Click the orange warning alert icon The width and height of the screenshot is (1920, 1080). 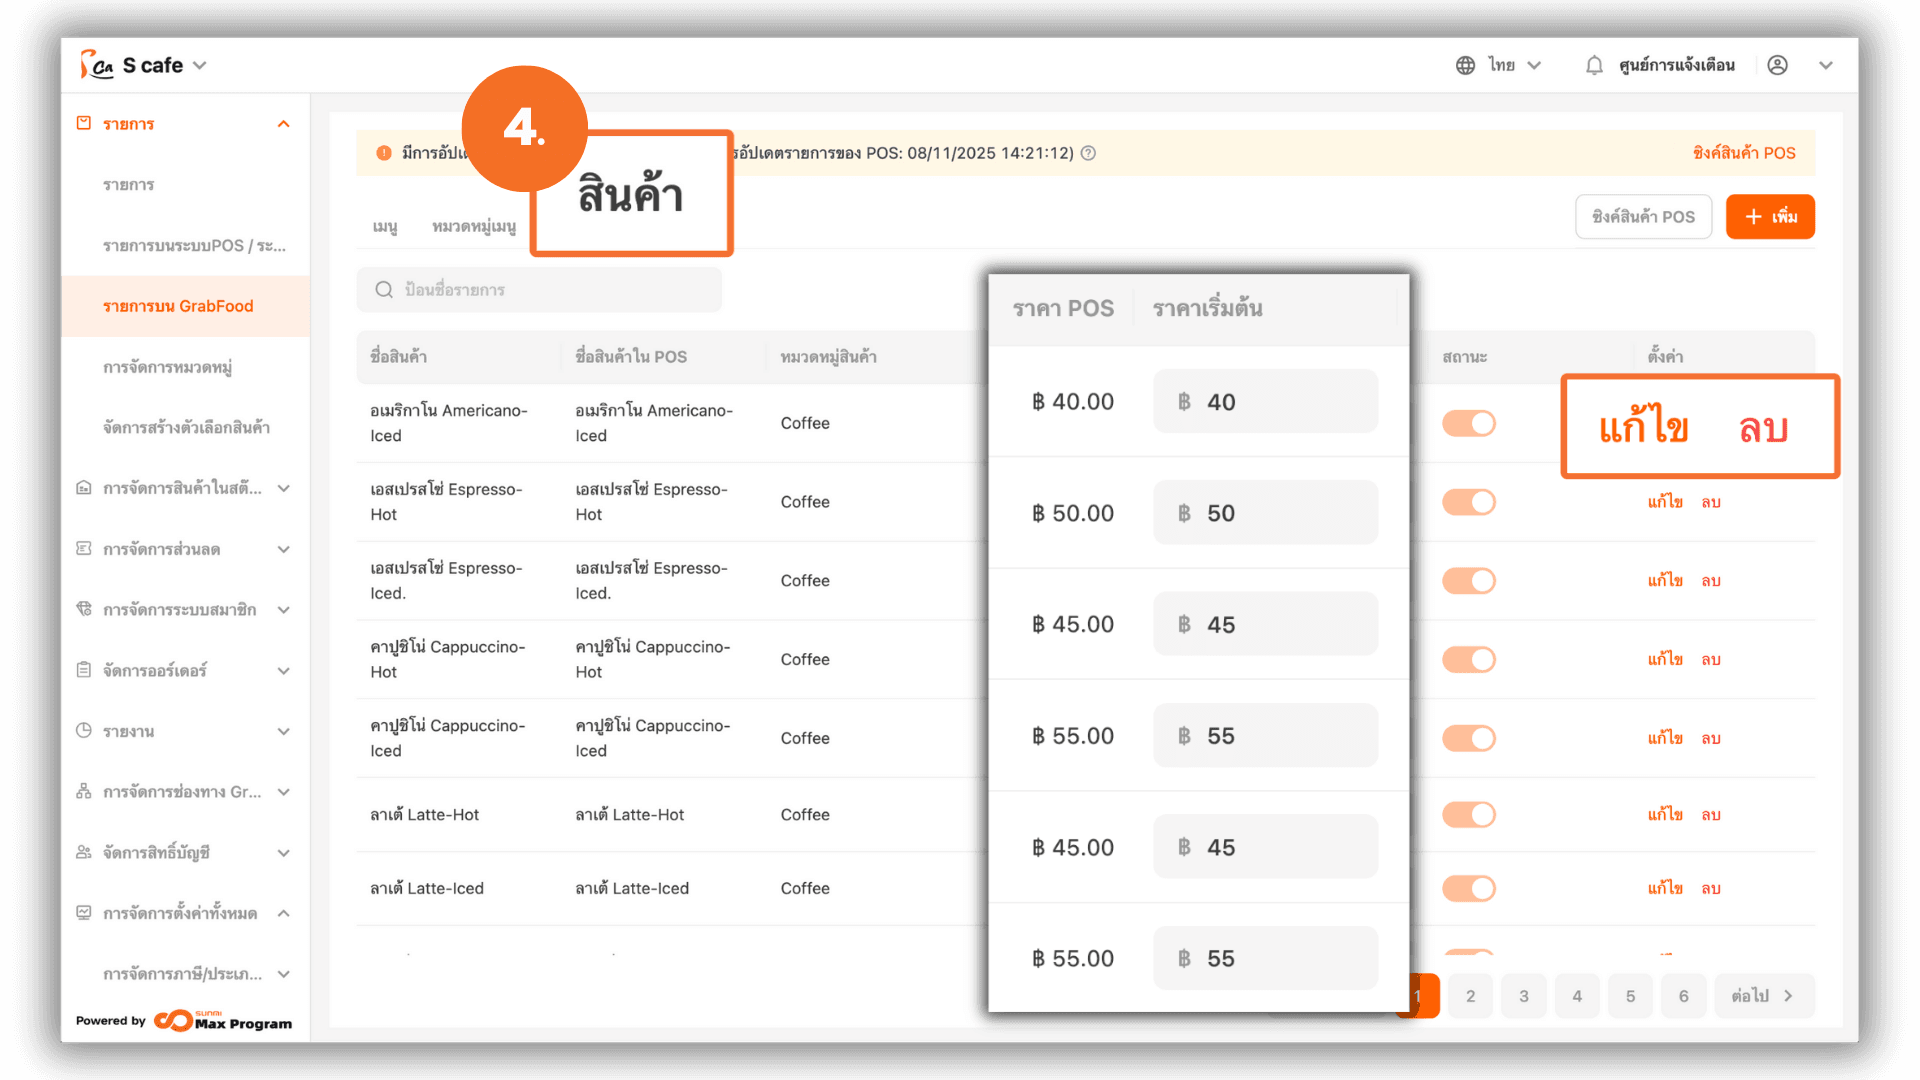tap(384, 153)
